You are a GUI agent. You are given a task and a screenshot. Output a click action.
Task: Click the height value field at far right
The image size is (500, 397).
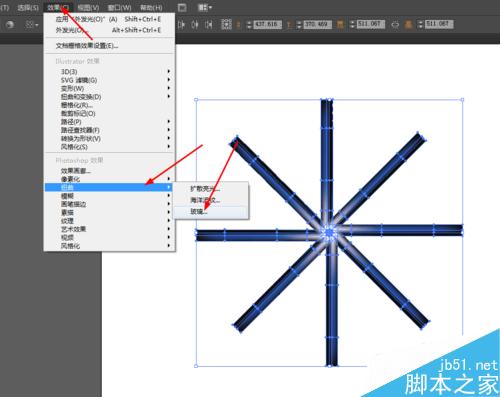click(439, 24)
